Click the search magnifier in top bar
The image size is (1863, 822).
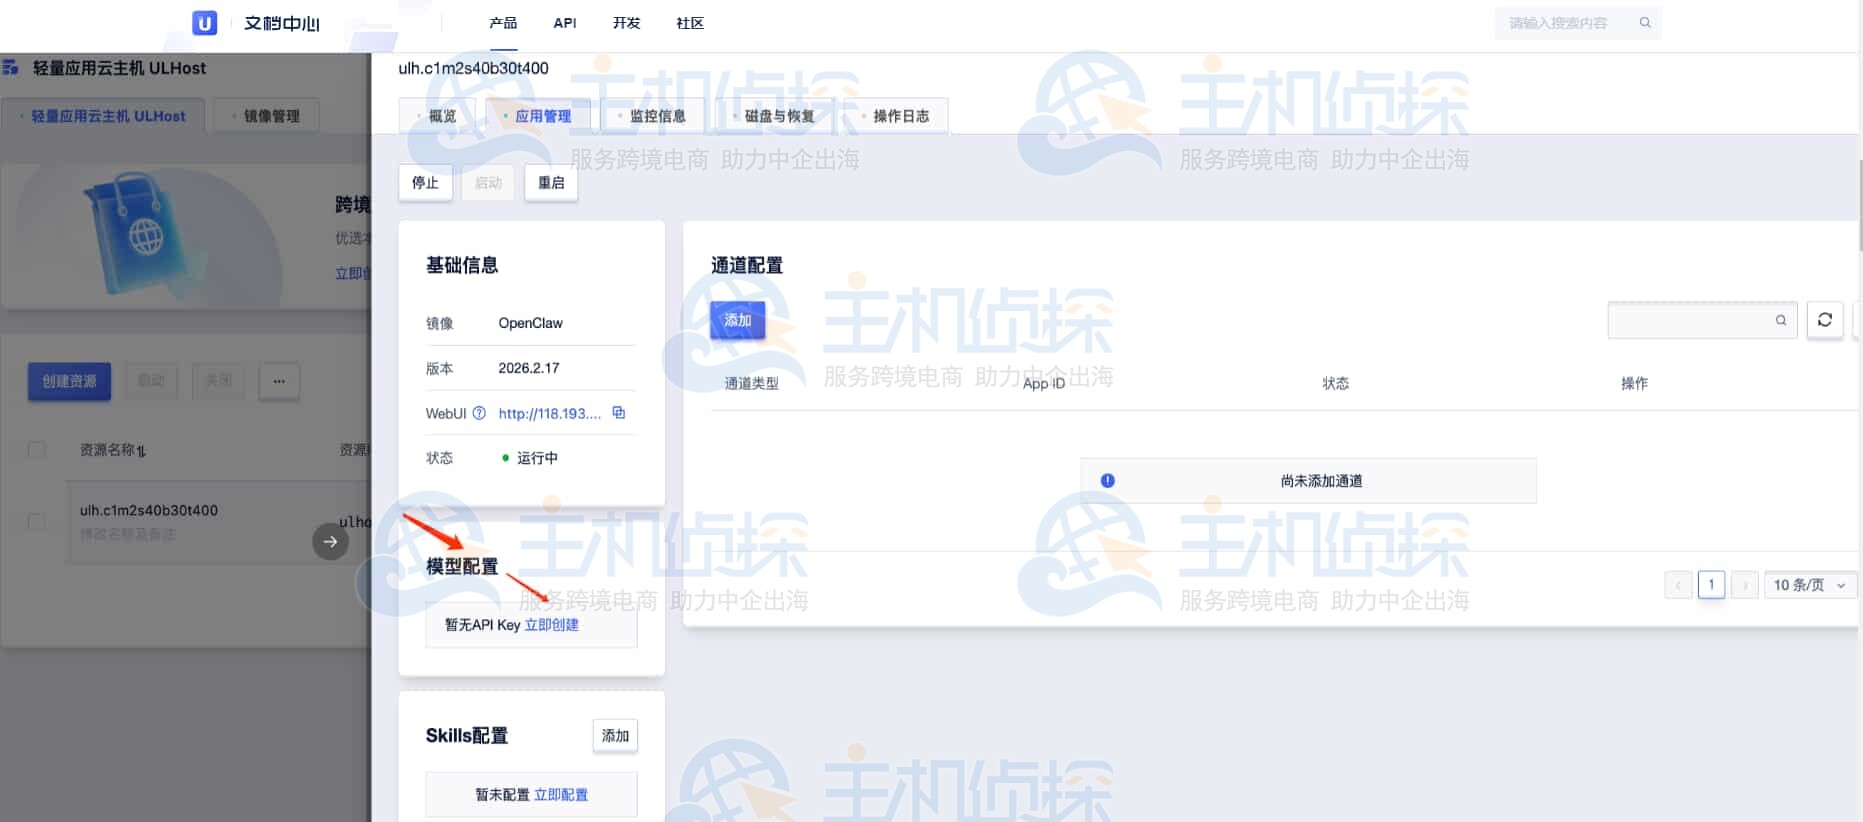1644,22
